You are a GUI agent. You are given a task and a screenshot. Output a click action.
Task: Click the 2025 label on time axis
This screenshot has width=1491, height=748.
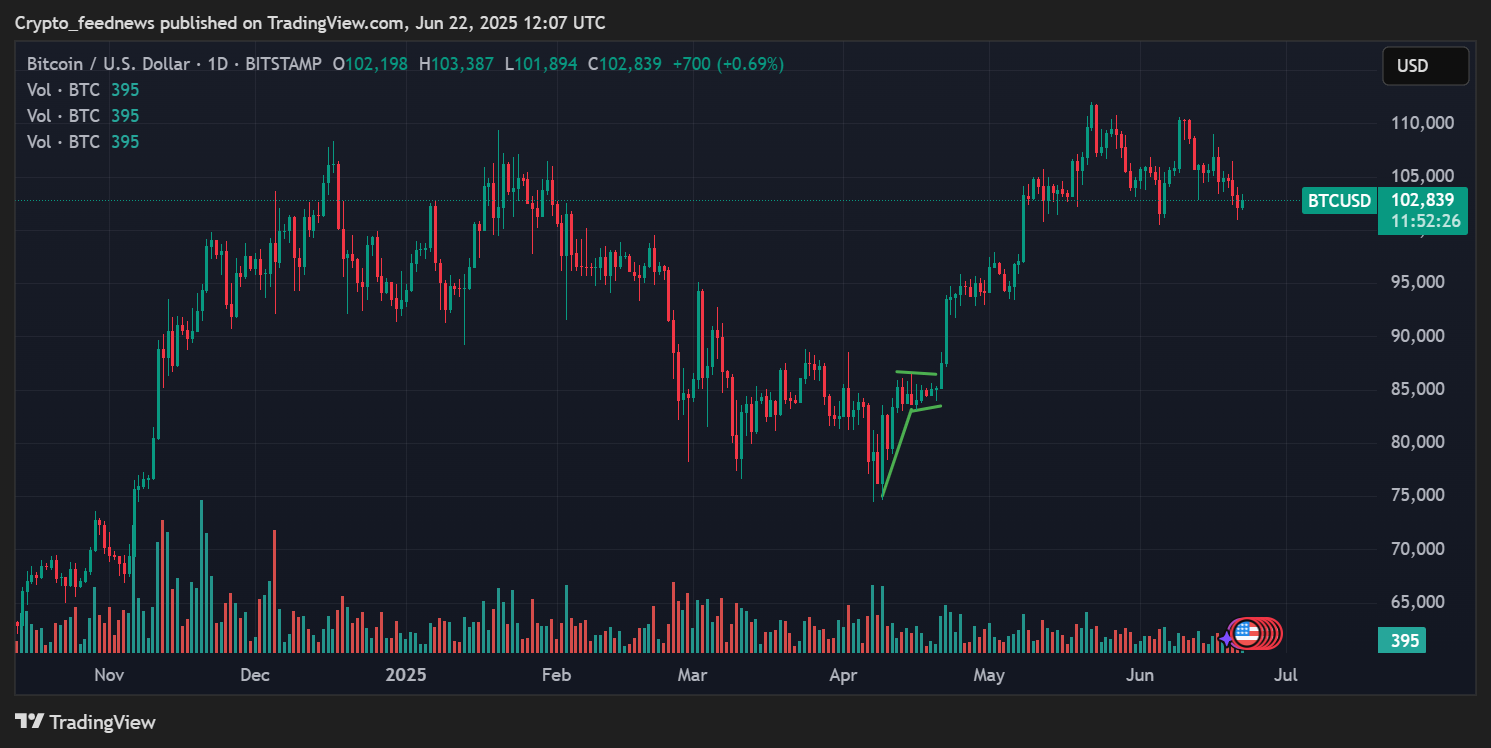[406, 675]
